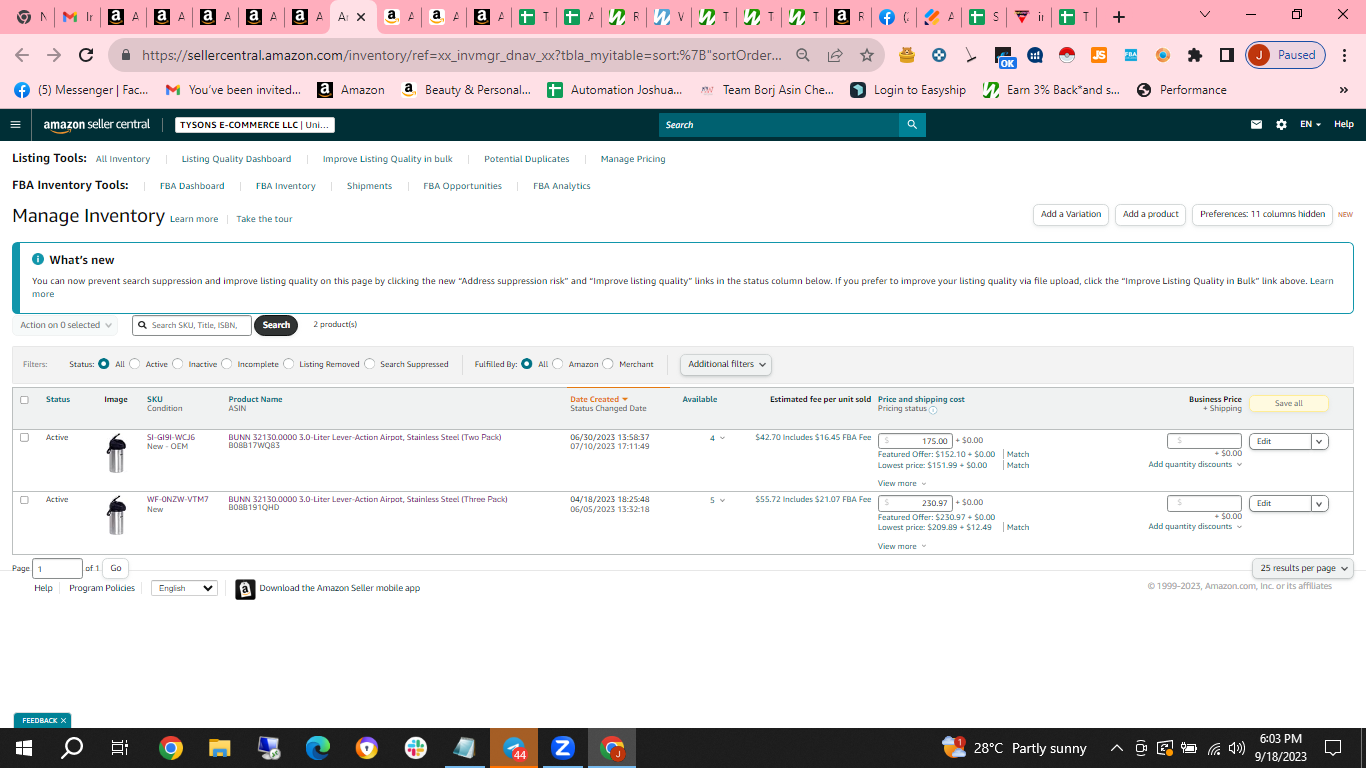Open a new browser tab with the plus button
The image size is (1366, 768).
pos(1119,17)
